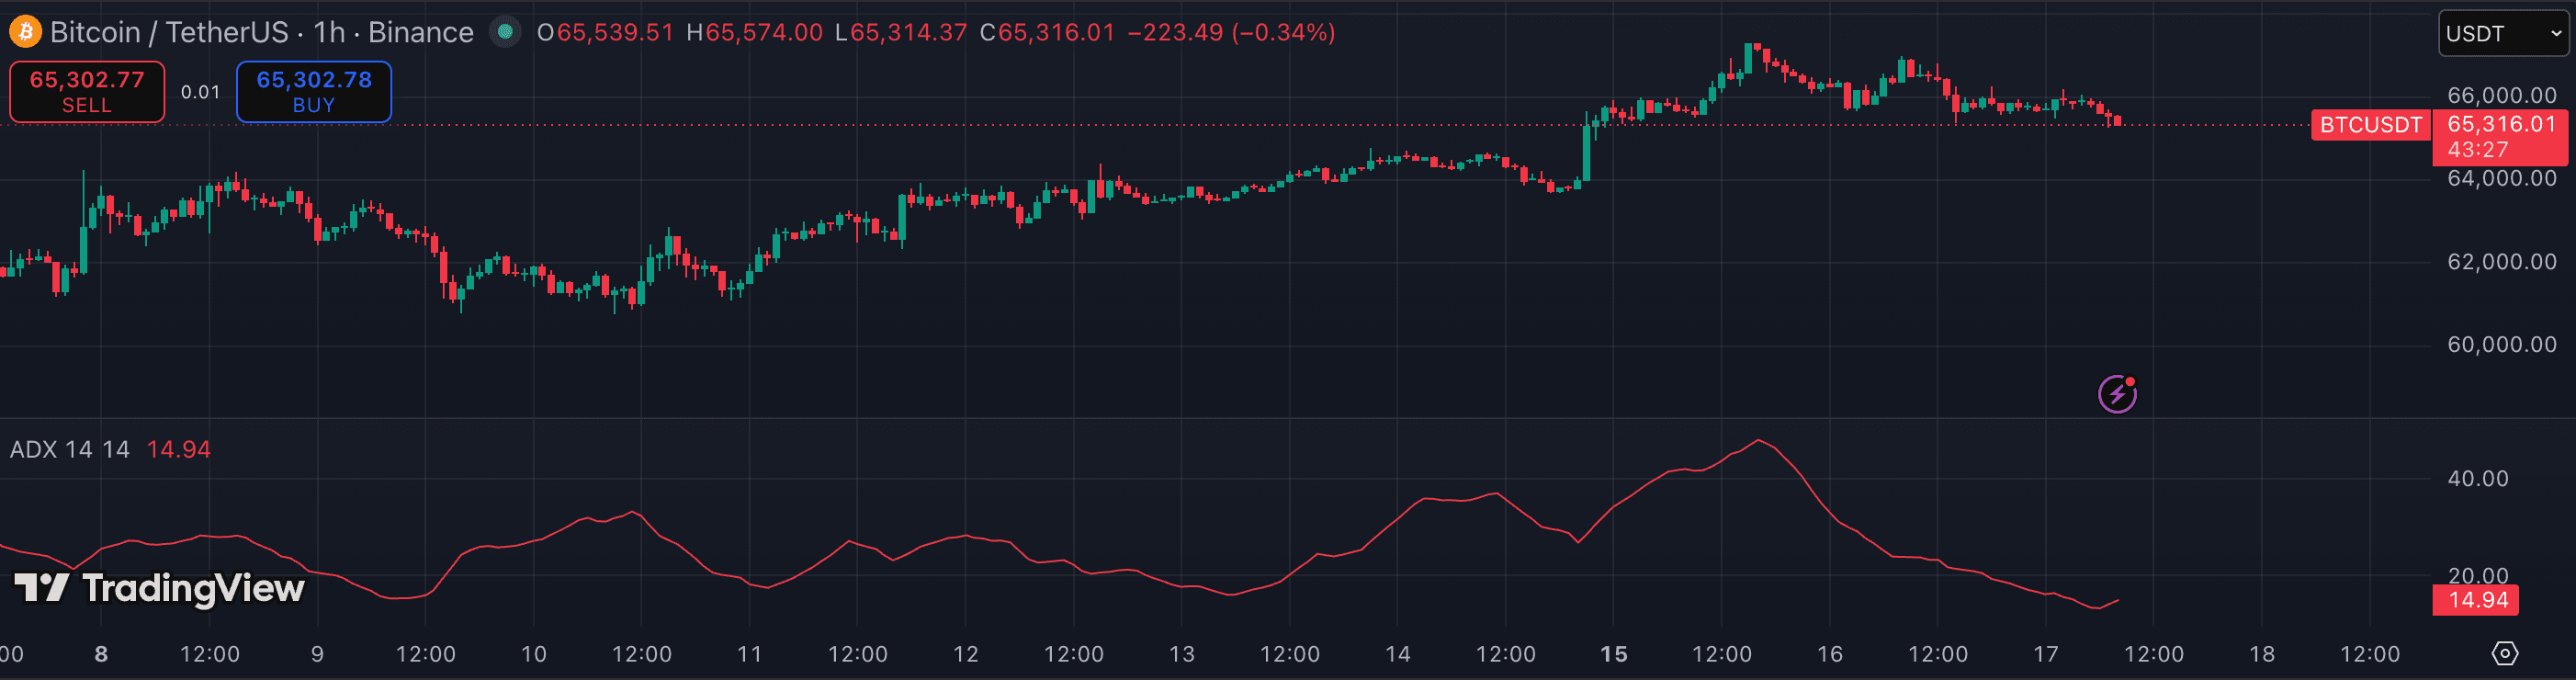Click the low price 65,314.37 value

coord(908,32)
